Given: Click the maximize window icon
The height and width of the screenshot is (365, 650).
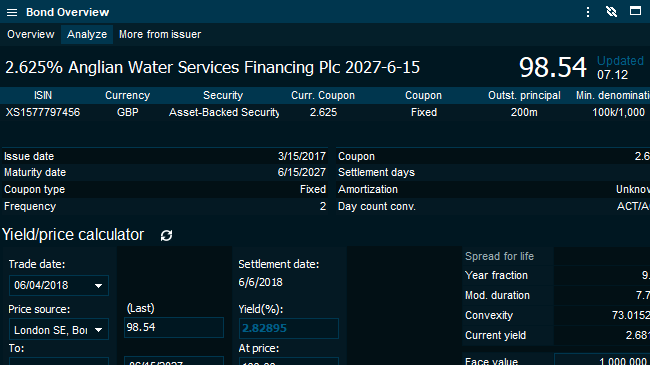Looking at the screenshot, I should pyautogui.click(x=635, y=11).
